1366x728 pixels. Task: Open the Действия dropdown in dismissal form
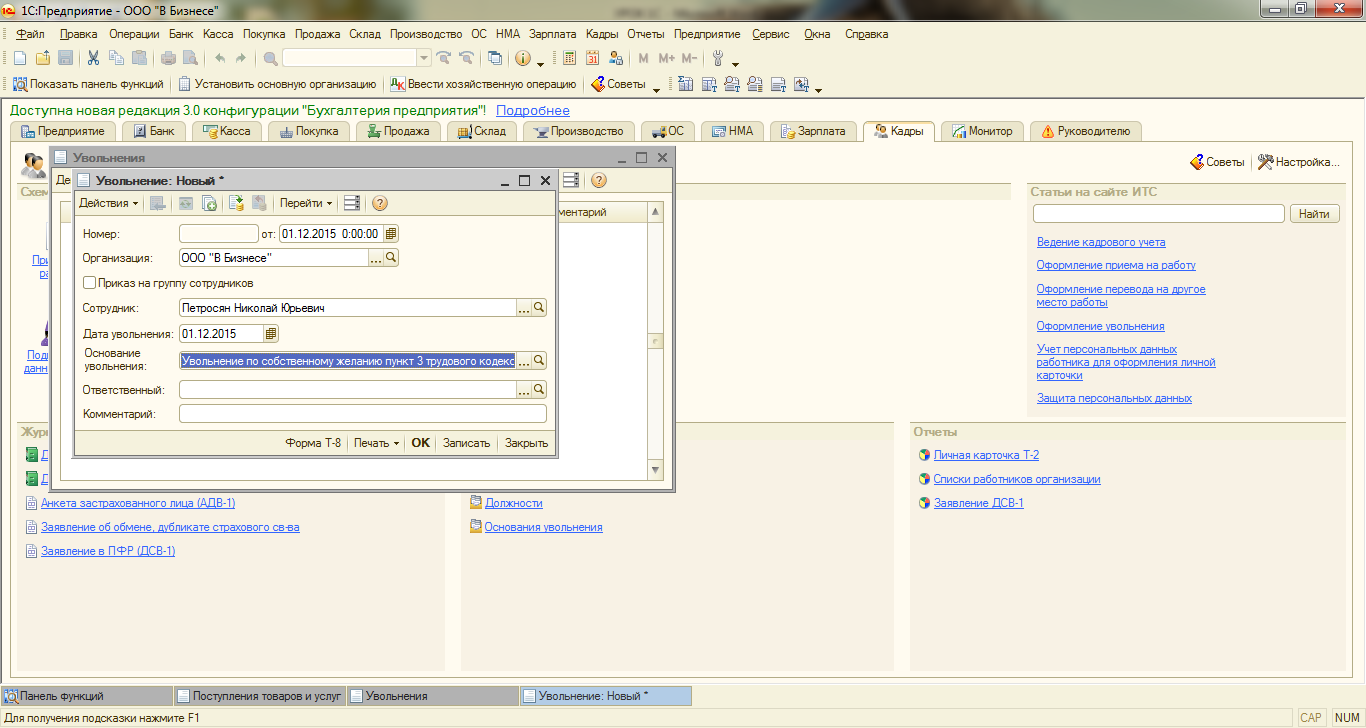coord(109,203)
